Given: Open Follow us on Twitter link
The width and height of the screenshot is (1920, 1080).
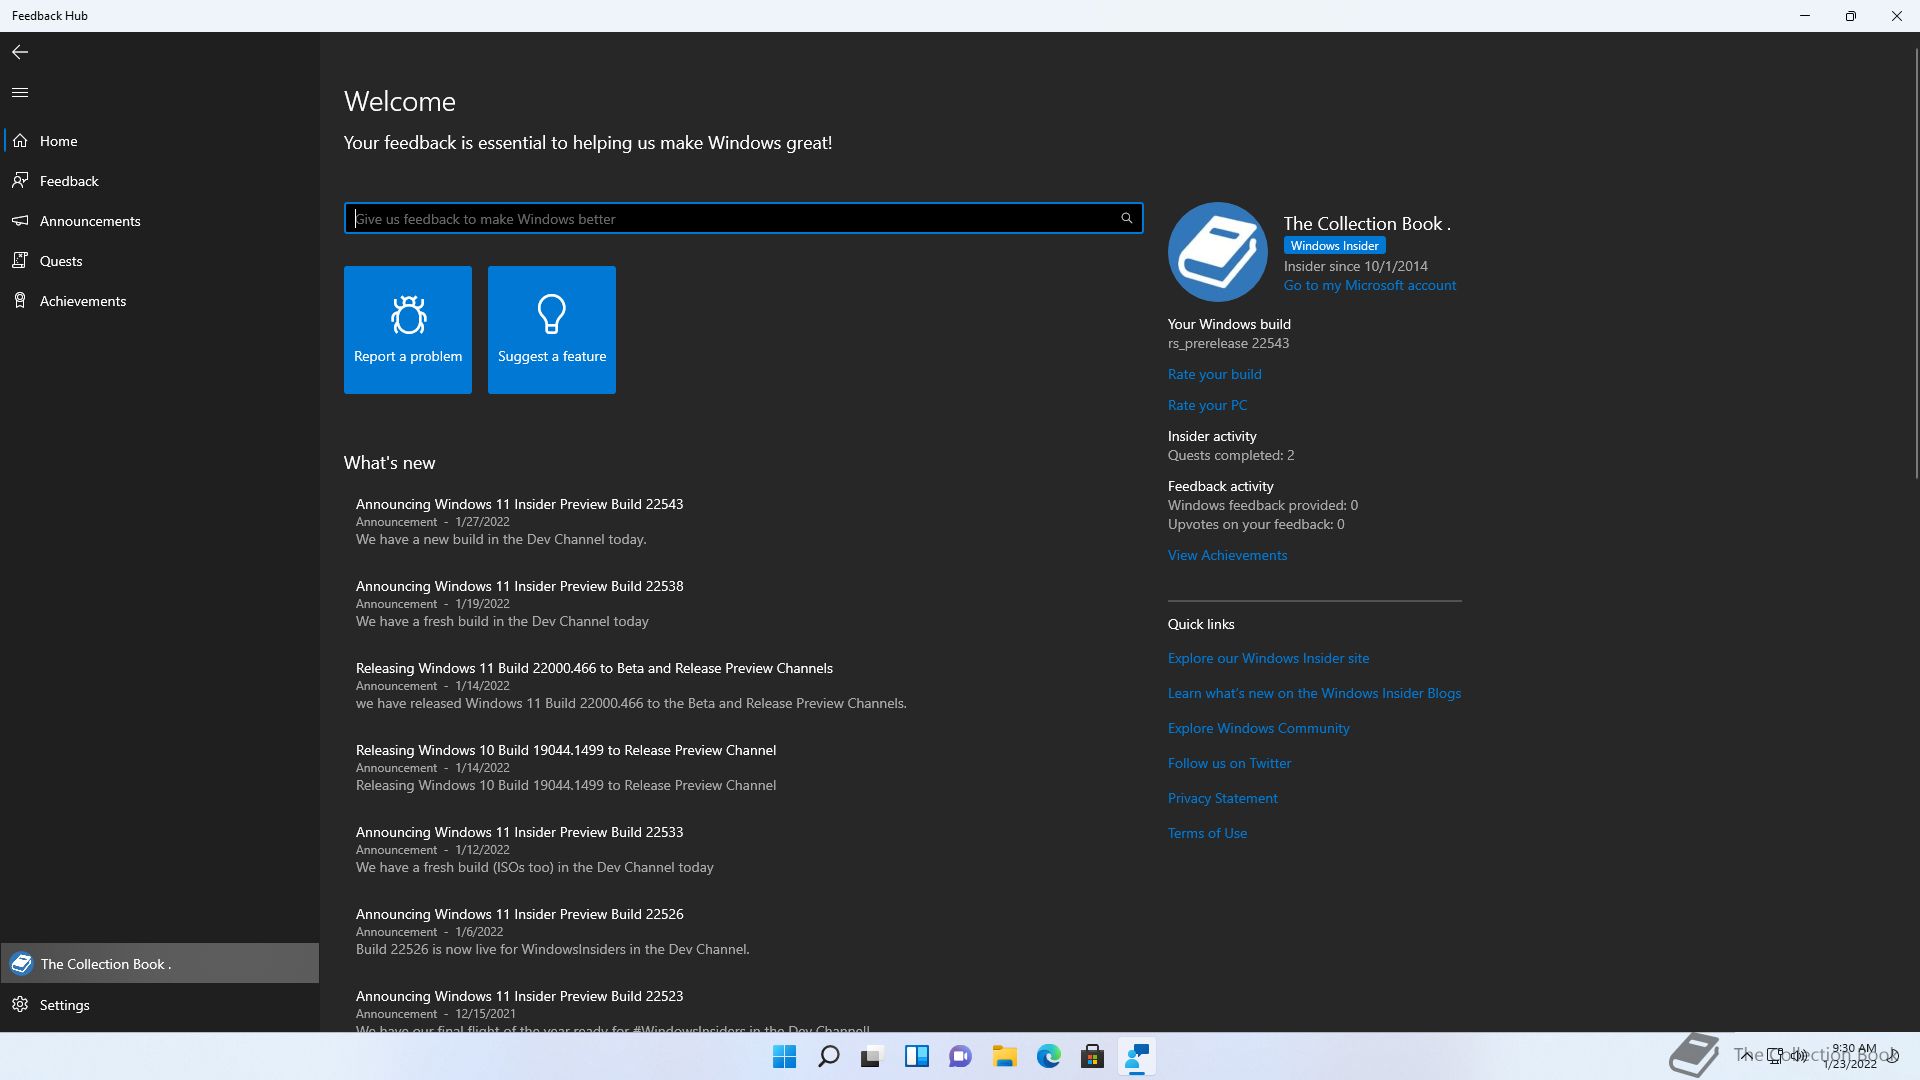Looking at the screenshot, I should click(x=1229, y=763).
